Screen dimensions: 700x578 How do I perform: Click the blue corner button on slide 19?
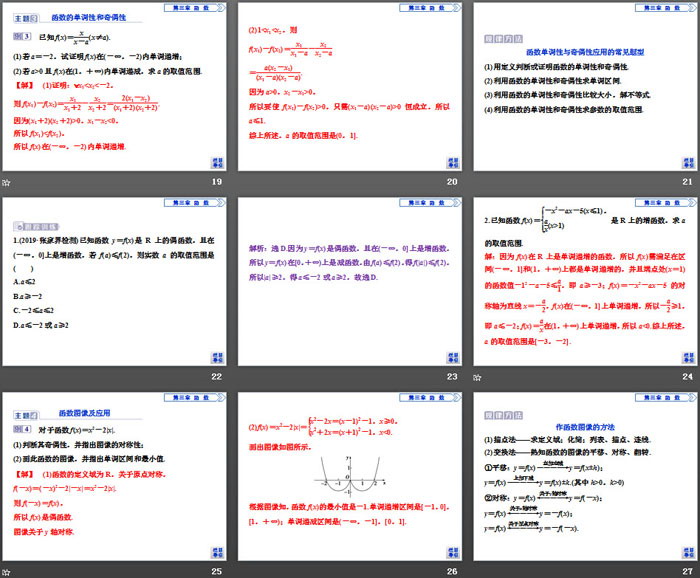point(217,163)
